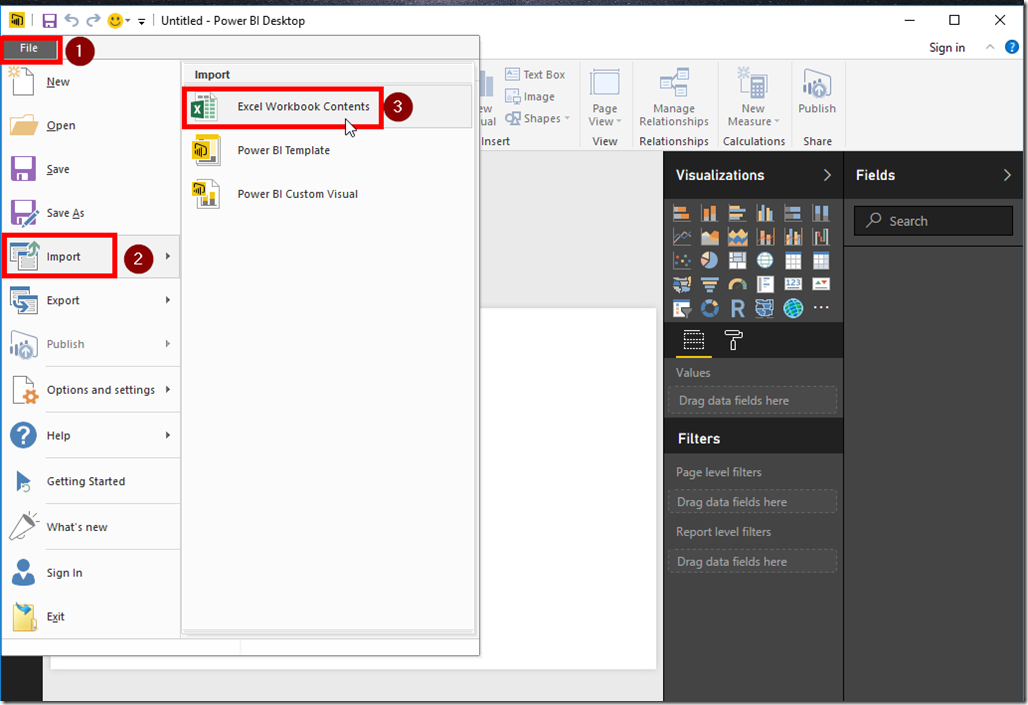Open the File tab

29,48
